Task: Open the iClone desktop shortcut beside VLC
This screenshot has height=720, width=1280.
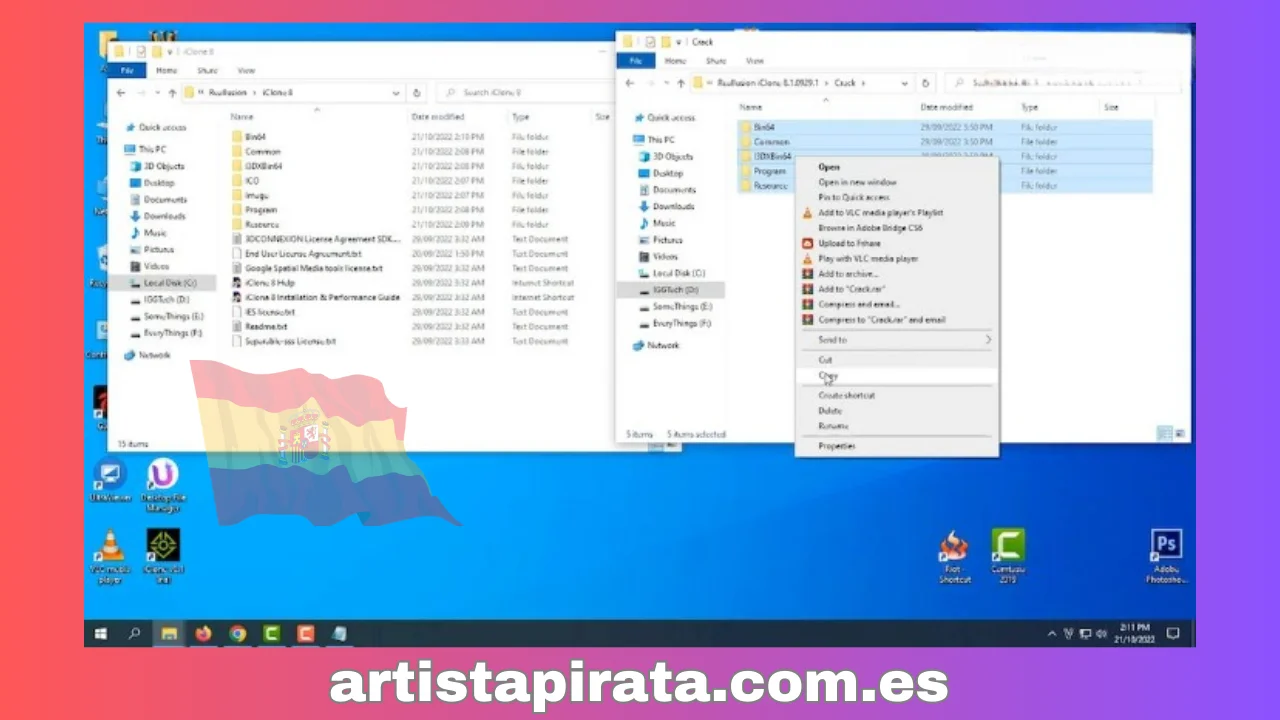Action: click(x=163, y=555)
